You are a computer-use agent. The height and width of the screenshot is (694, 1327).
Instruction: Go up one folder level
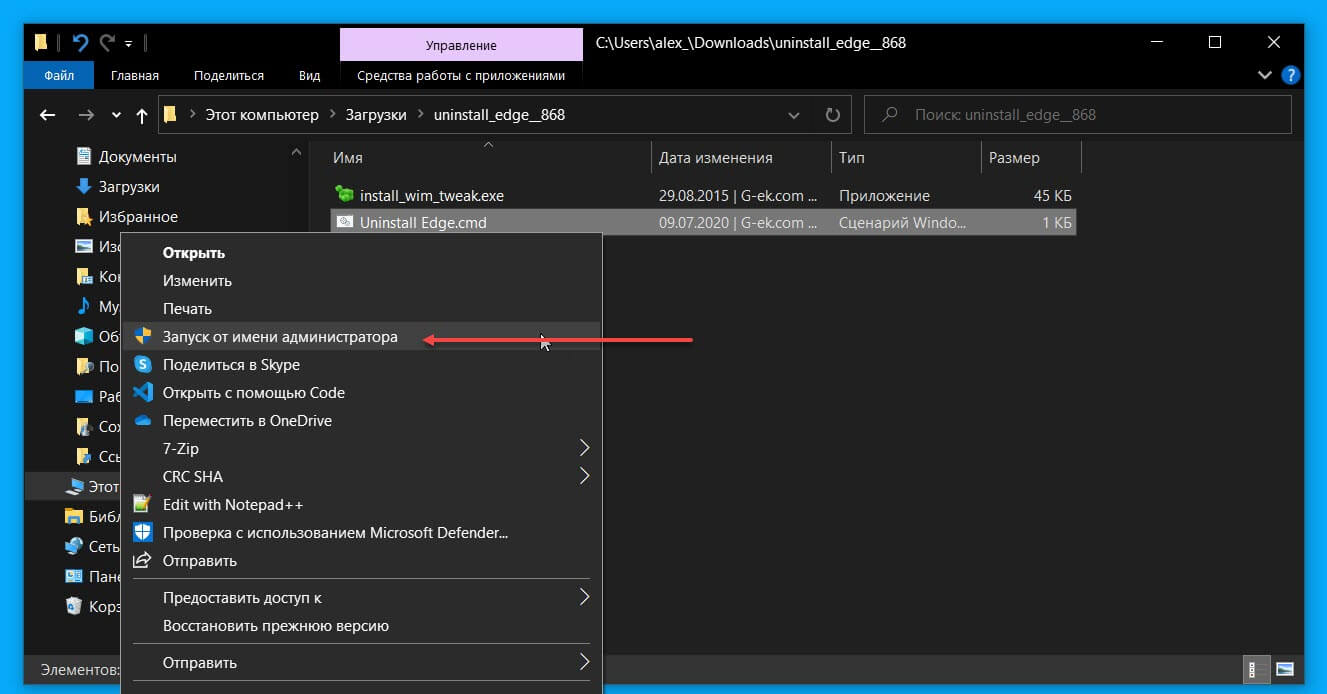[x=141, y=115]
